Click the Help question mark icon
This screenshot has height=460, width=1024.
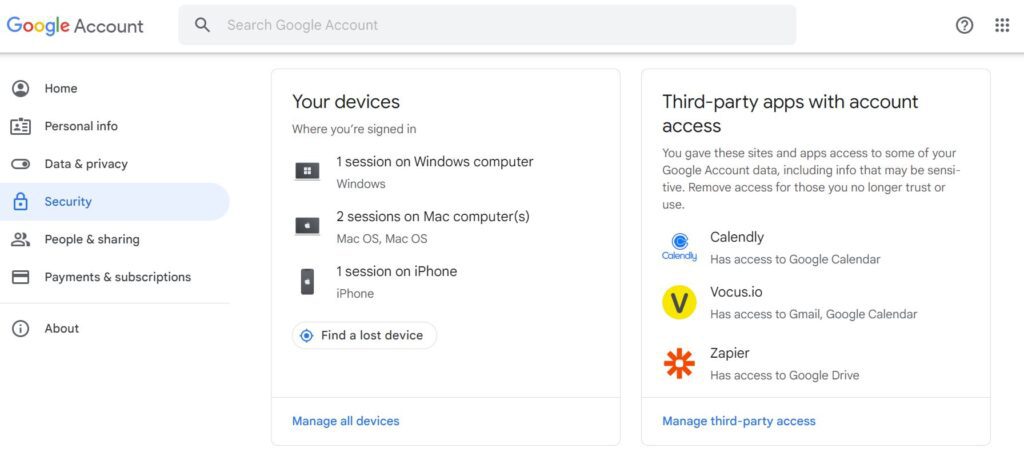pyautogui.click(x=964, y=26)
